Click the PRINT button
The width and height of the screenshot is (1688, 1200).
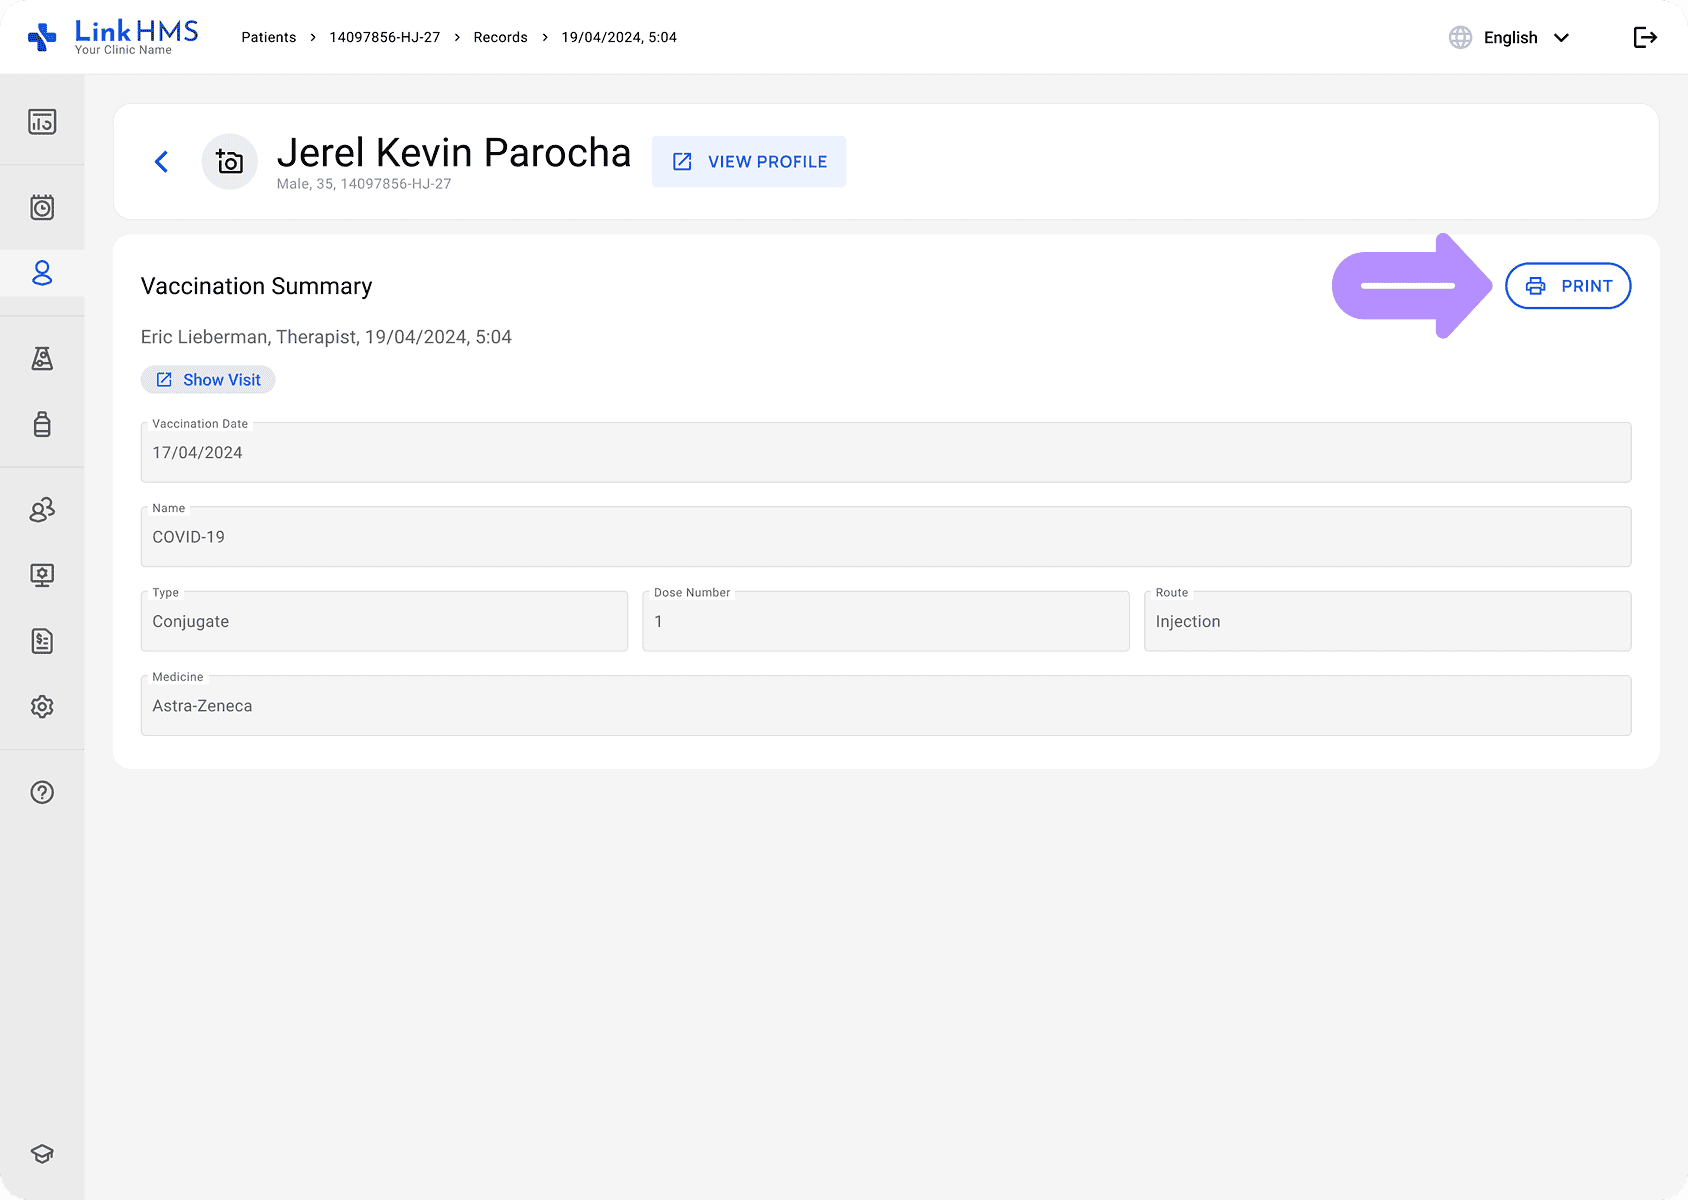coord(1567,286)
